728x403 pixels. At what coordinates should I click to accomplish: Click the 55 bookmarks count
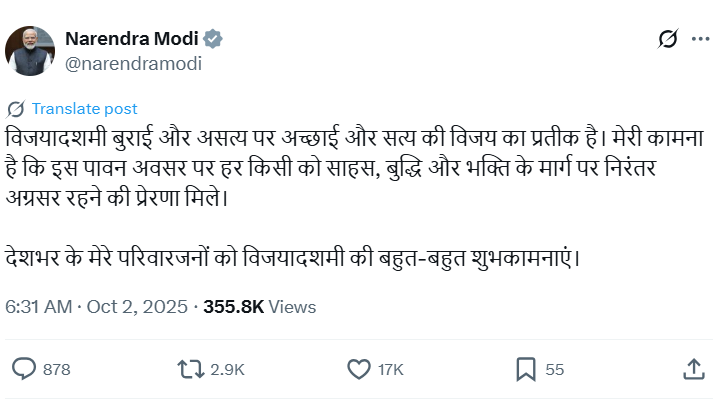point(555,370)
